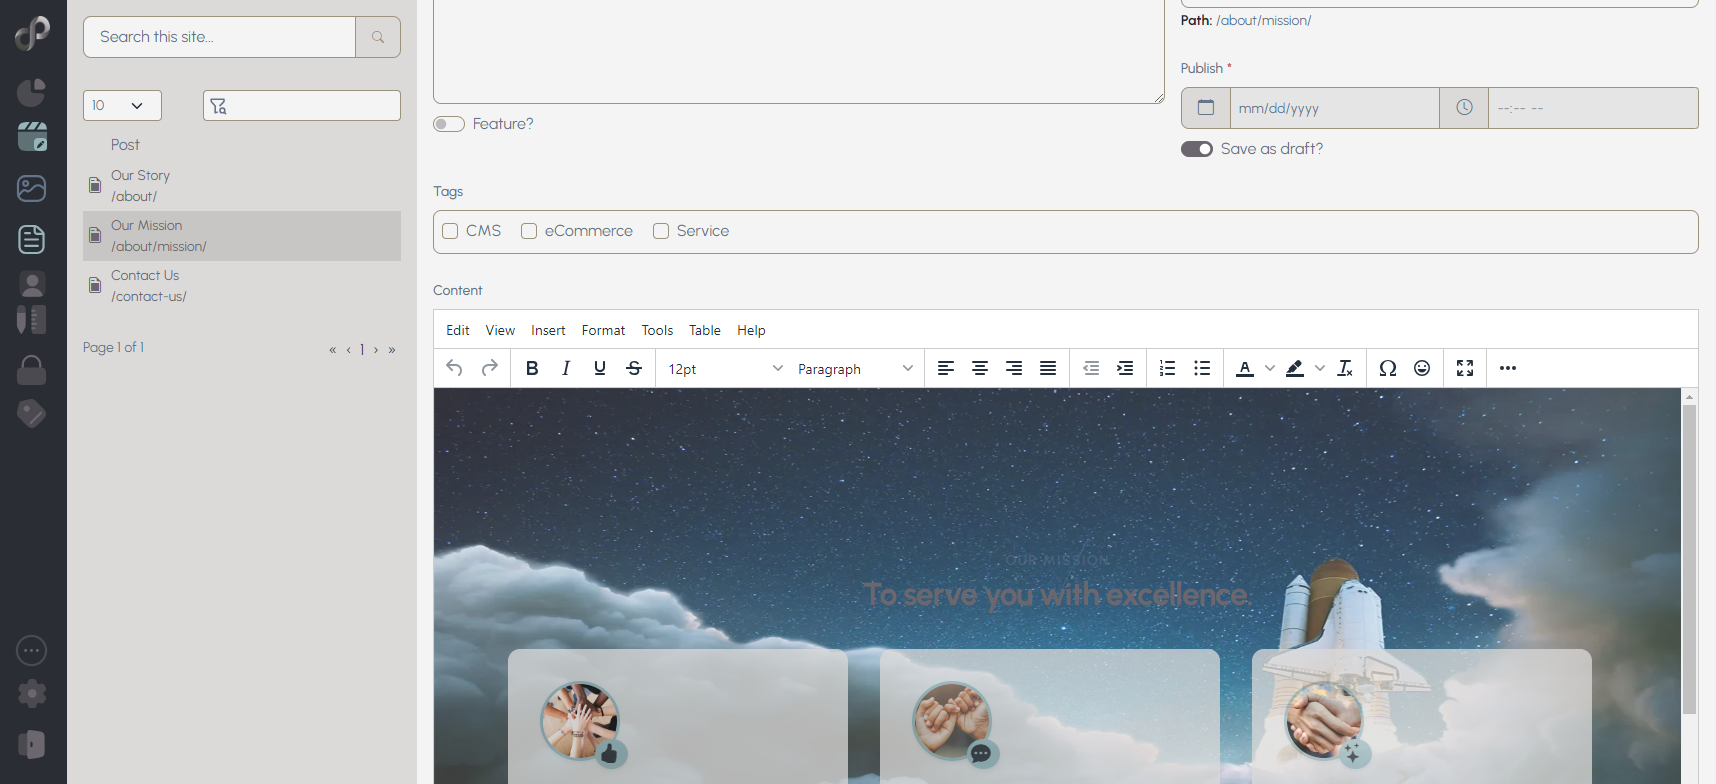1716x784 pixels.
Task: Align text right
Action: coord(1014,368)
